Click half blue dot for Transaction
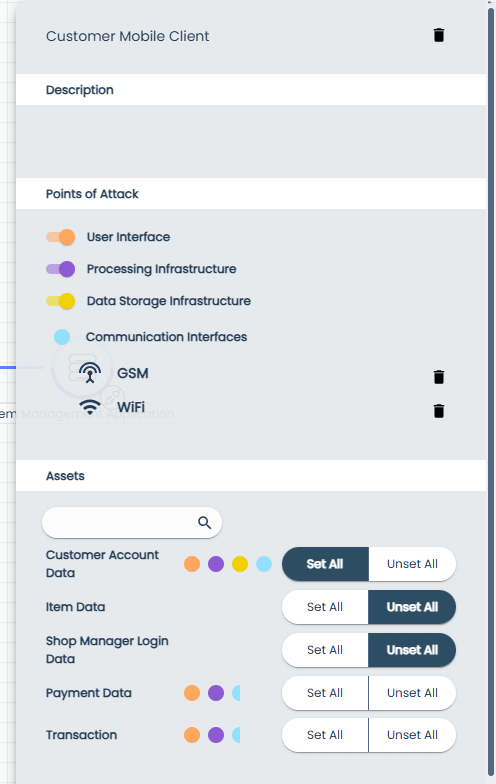 click(x=236, y=735)
